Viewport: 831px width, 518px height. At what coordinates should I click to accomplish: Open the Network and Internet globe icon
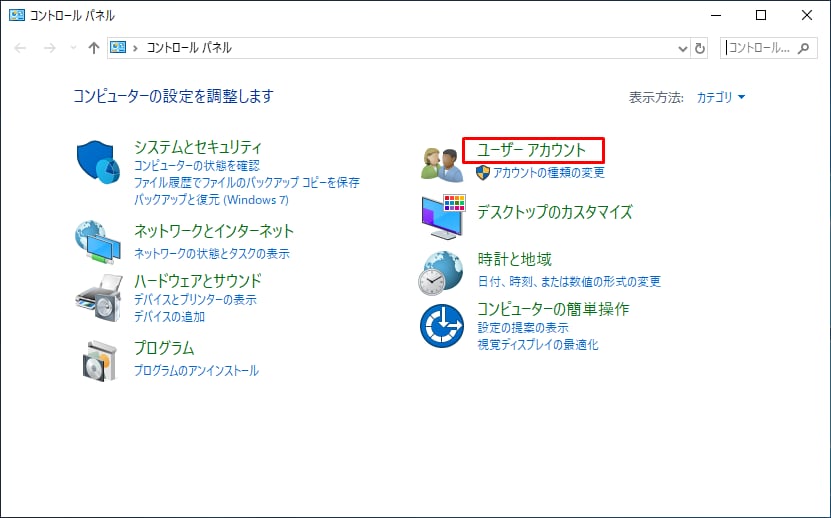[x=98, y=242]
